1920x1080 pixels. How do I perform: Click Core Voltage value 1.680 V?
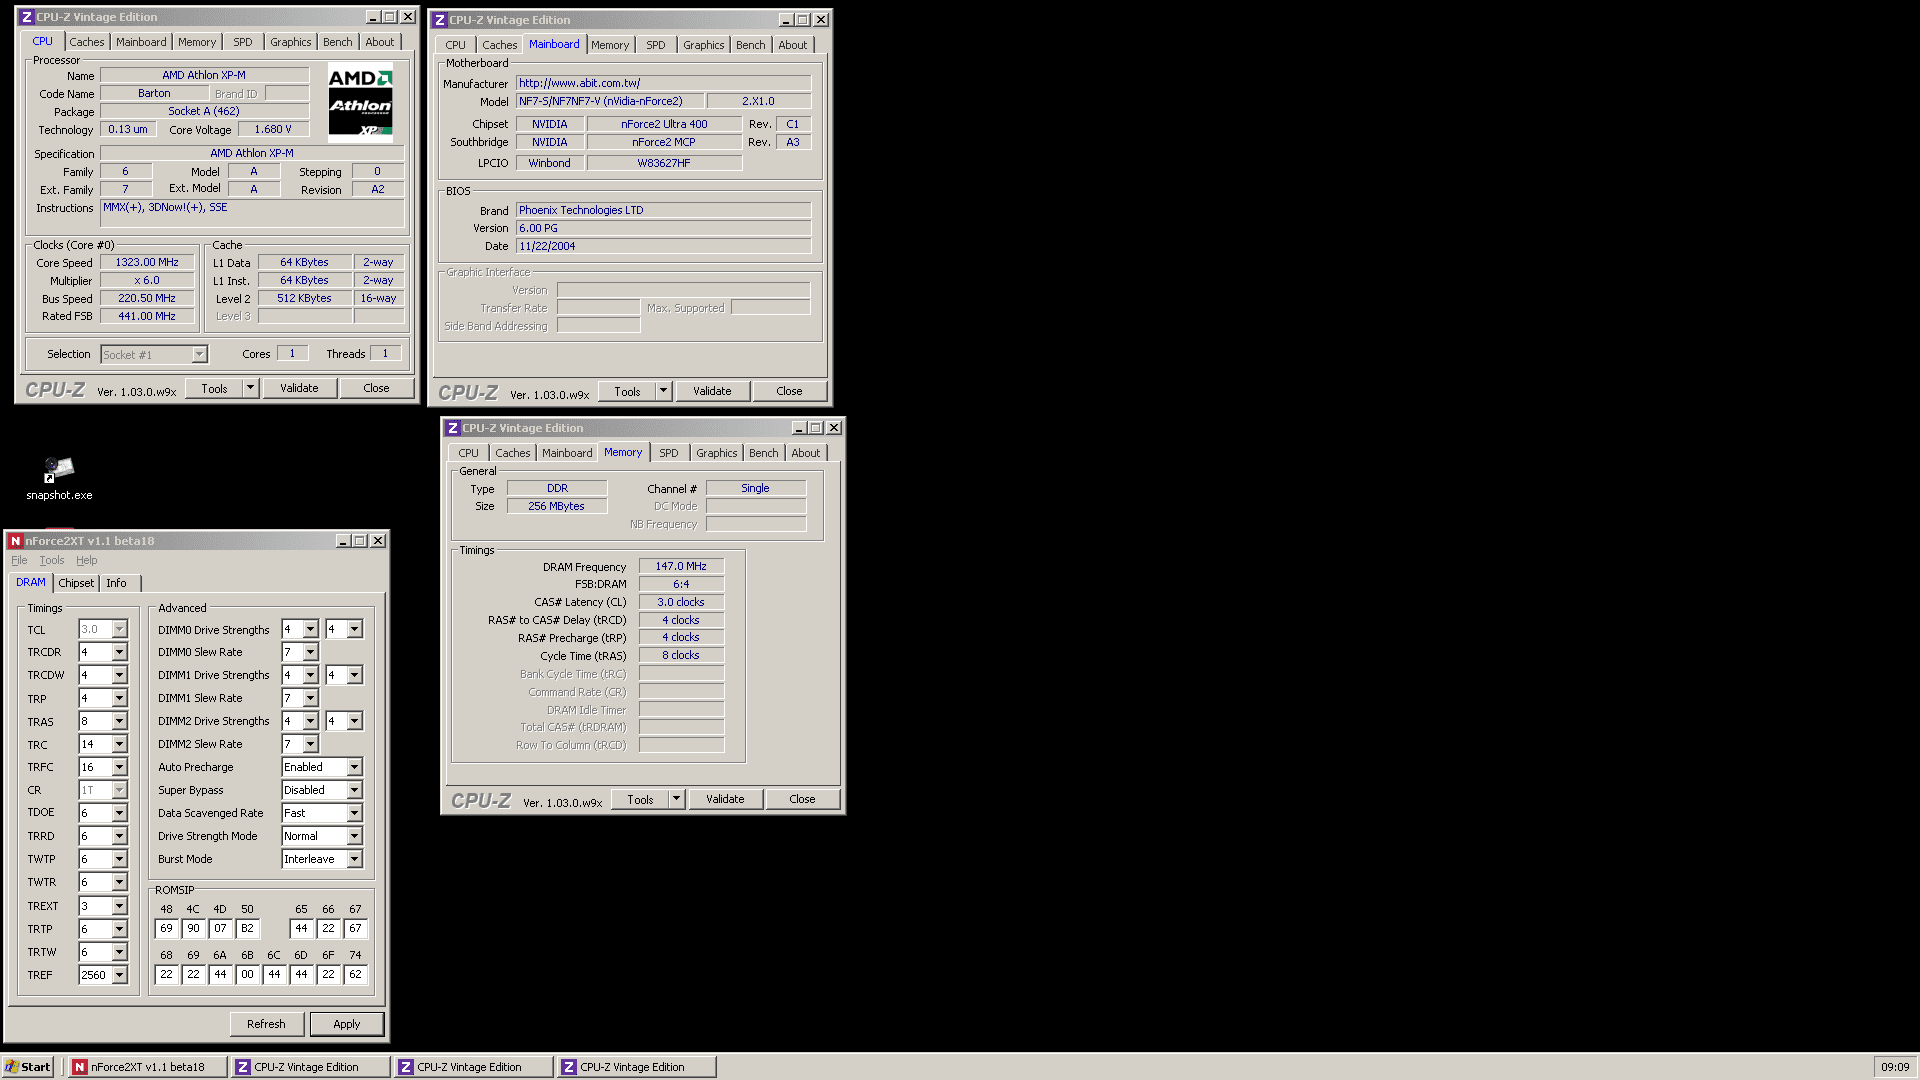tap(273, 129)
